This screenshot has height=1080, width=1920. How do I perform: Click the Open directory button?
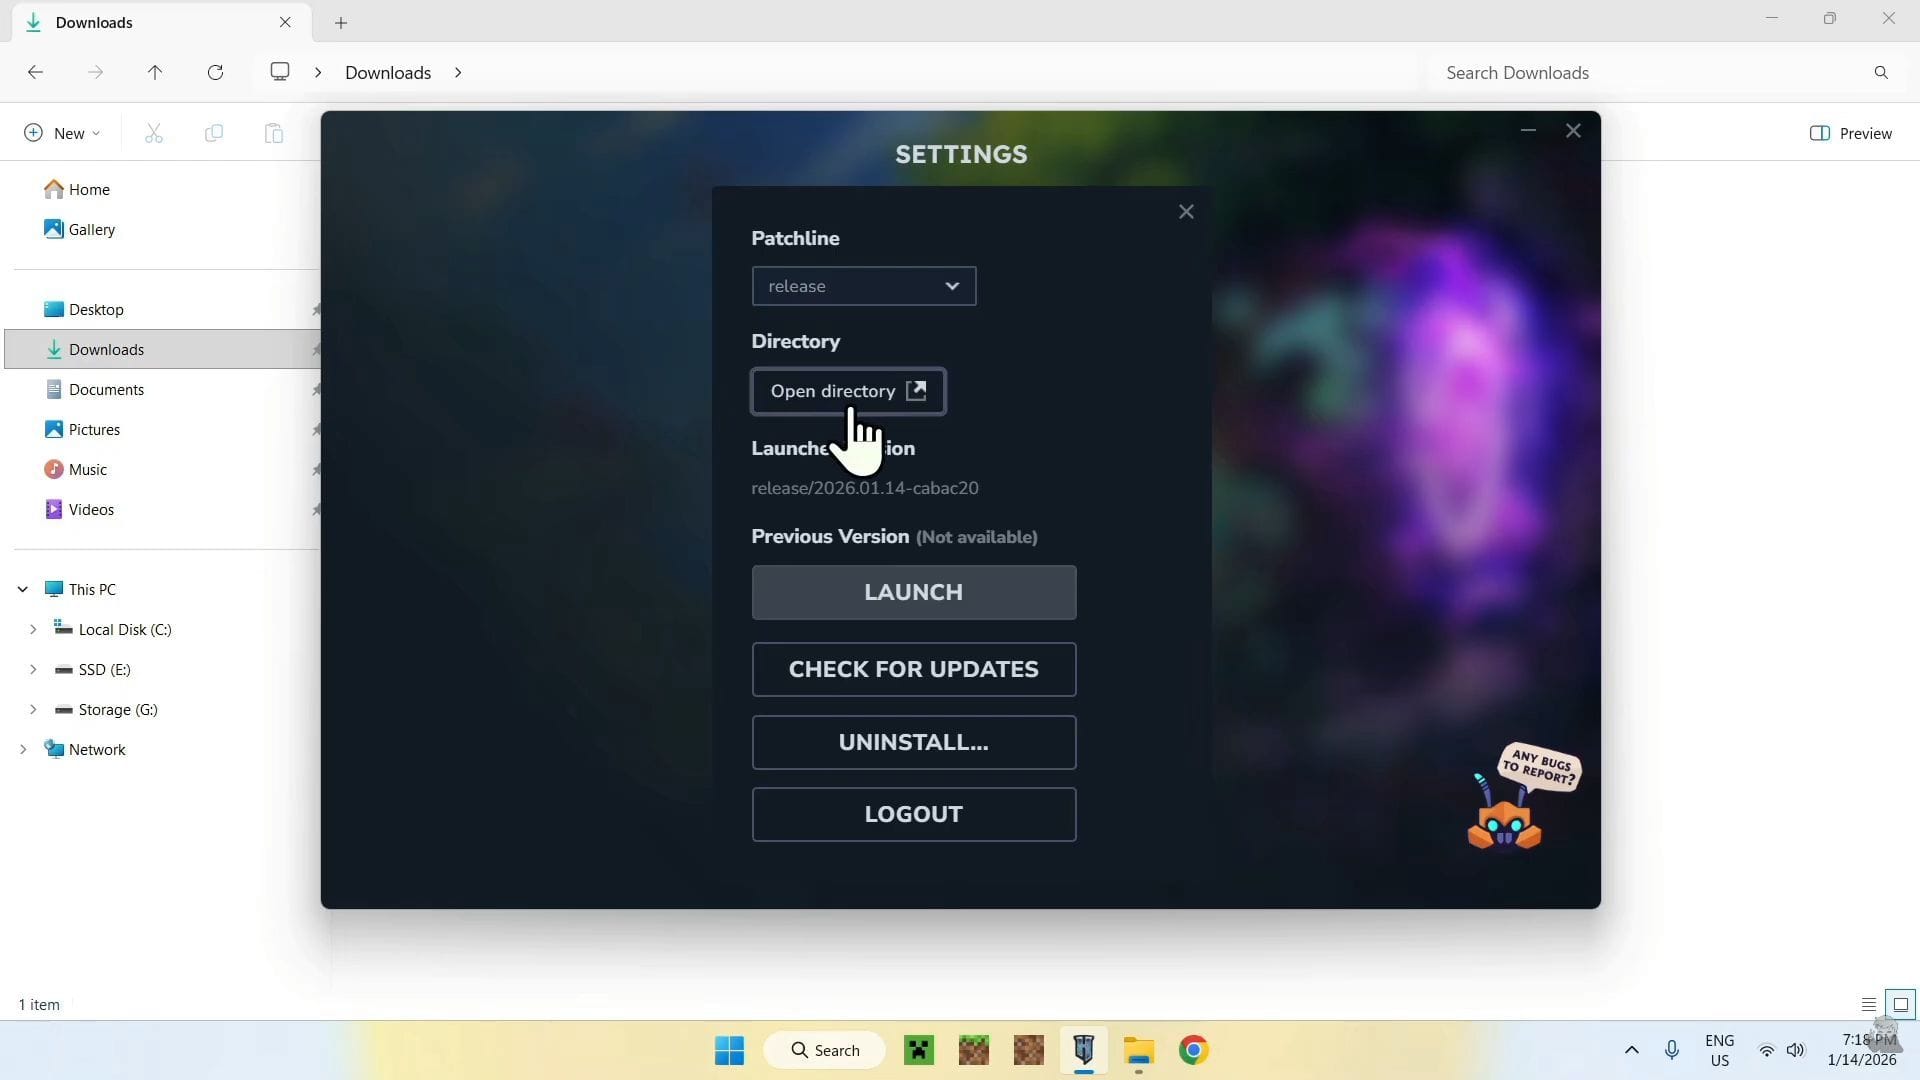pos(848,391)
